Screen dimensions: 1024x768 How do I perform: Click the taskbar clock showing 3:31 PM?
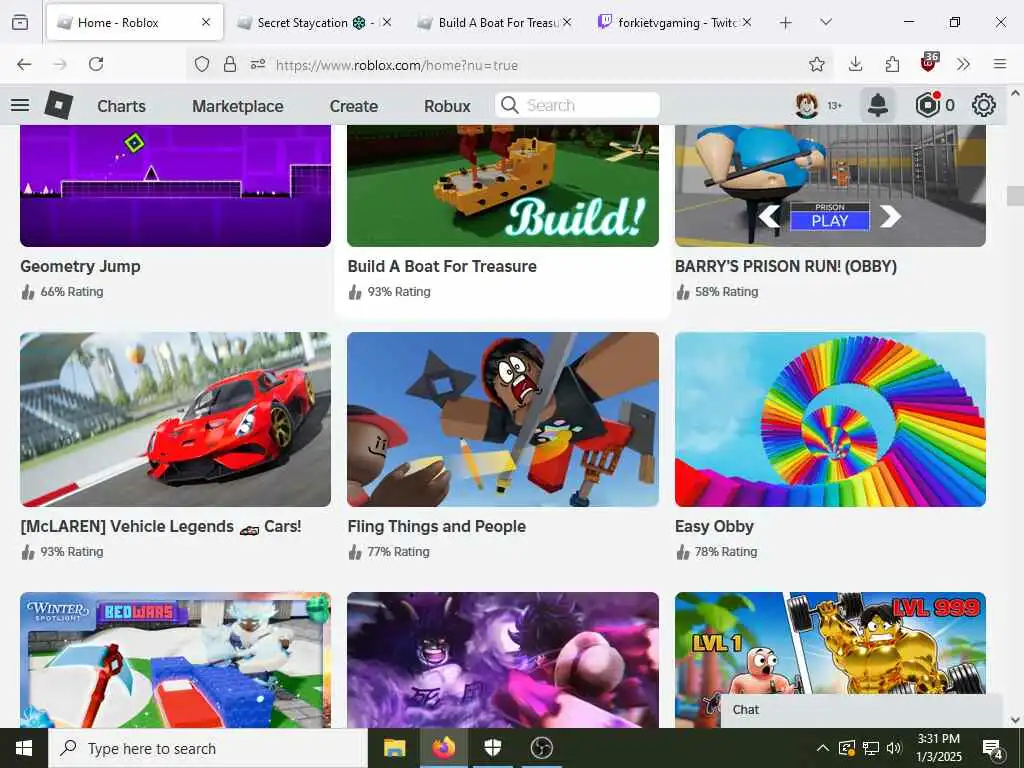tap(939, 748)
